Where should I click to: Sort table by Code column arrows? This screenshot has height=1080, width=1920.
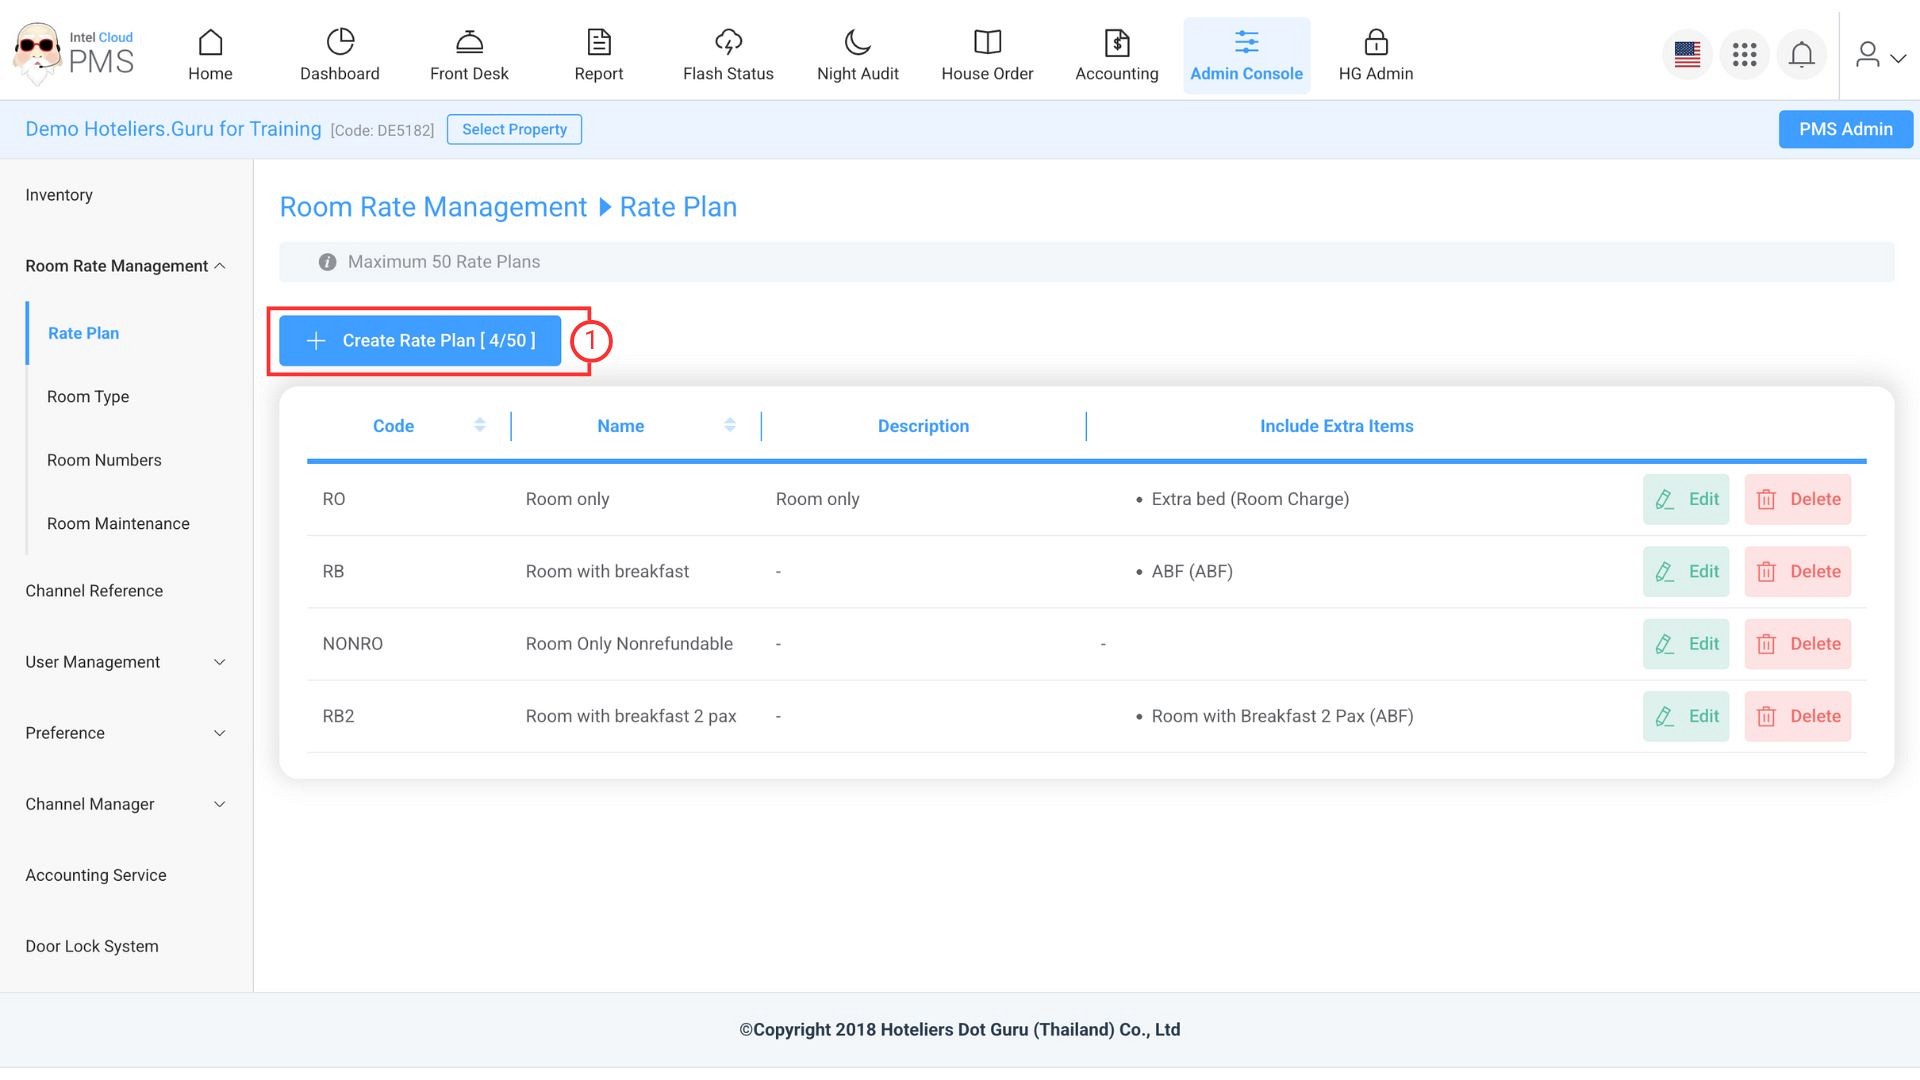(480, 425)
